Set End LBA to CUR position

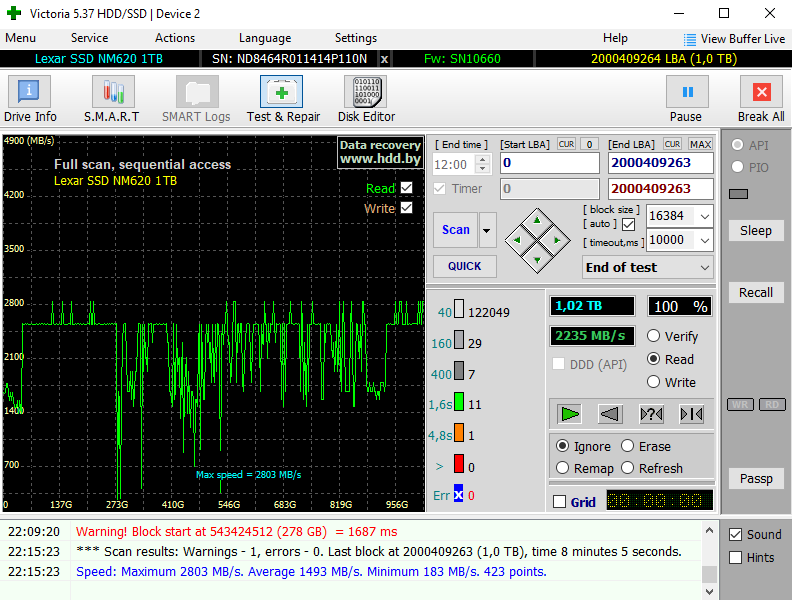pyautogui.click(x=672, y=144)
